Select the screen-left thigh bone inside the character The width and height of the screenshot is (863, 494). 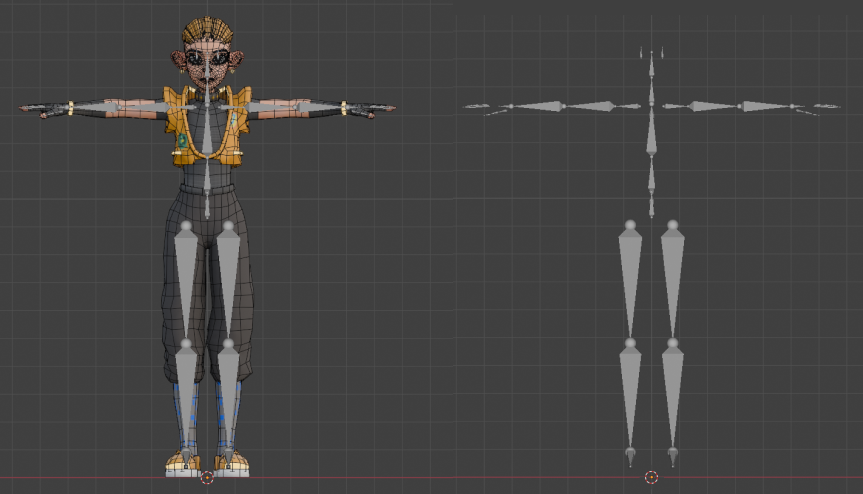[x=185, y=280]
